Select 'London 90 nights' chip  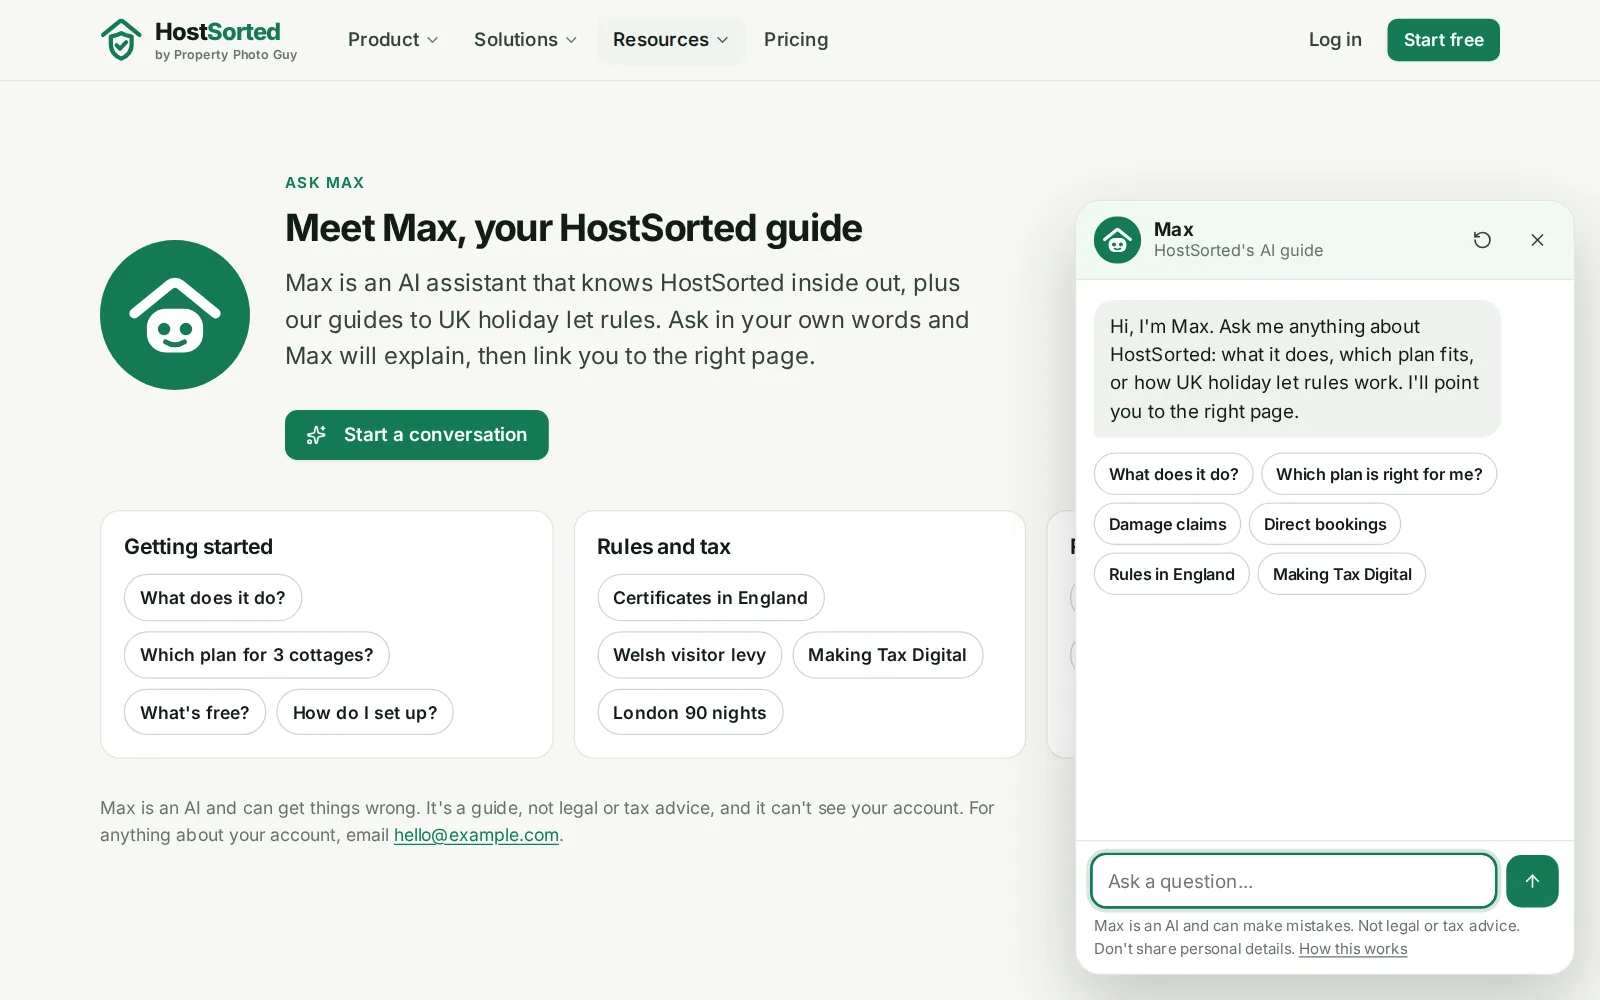(690, 712)
